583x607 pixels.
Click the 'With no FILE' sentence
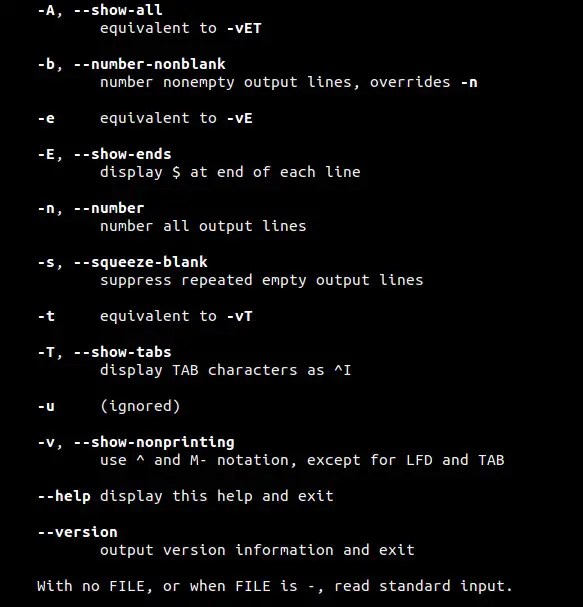coord(275,586)
